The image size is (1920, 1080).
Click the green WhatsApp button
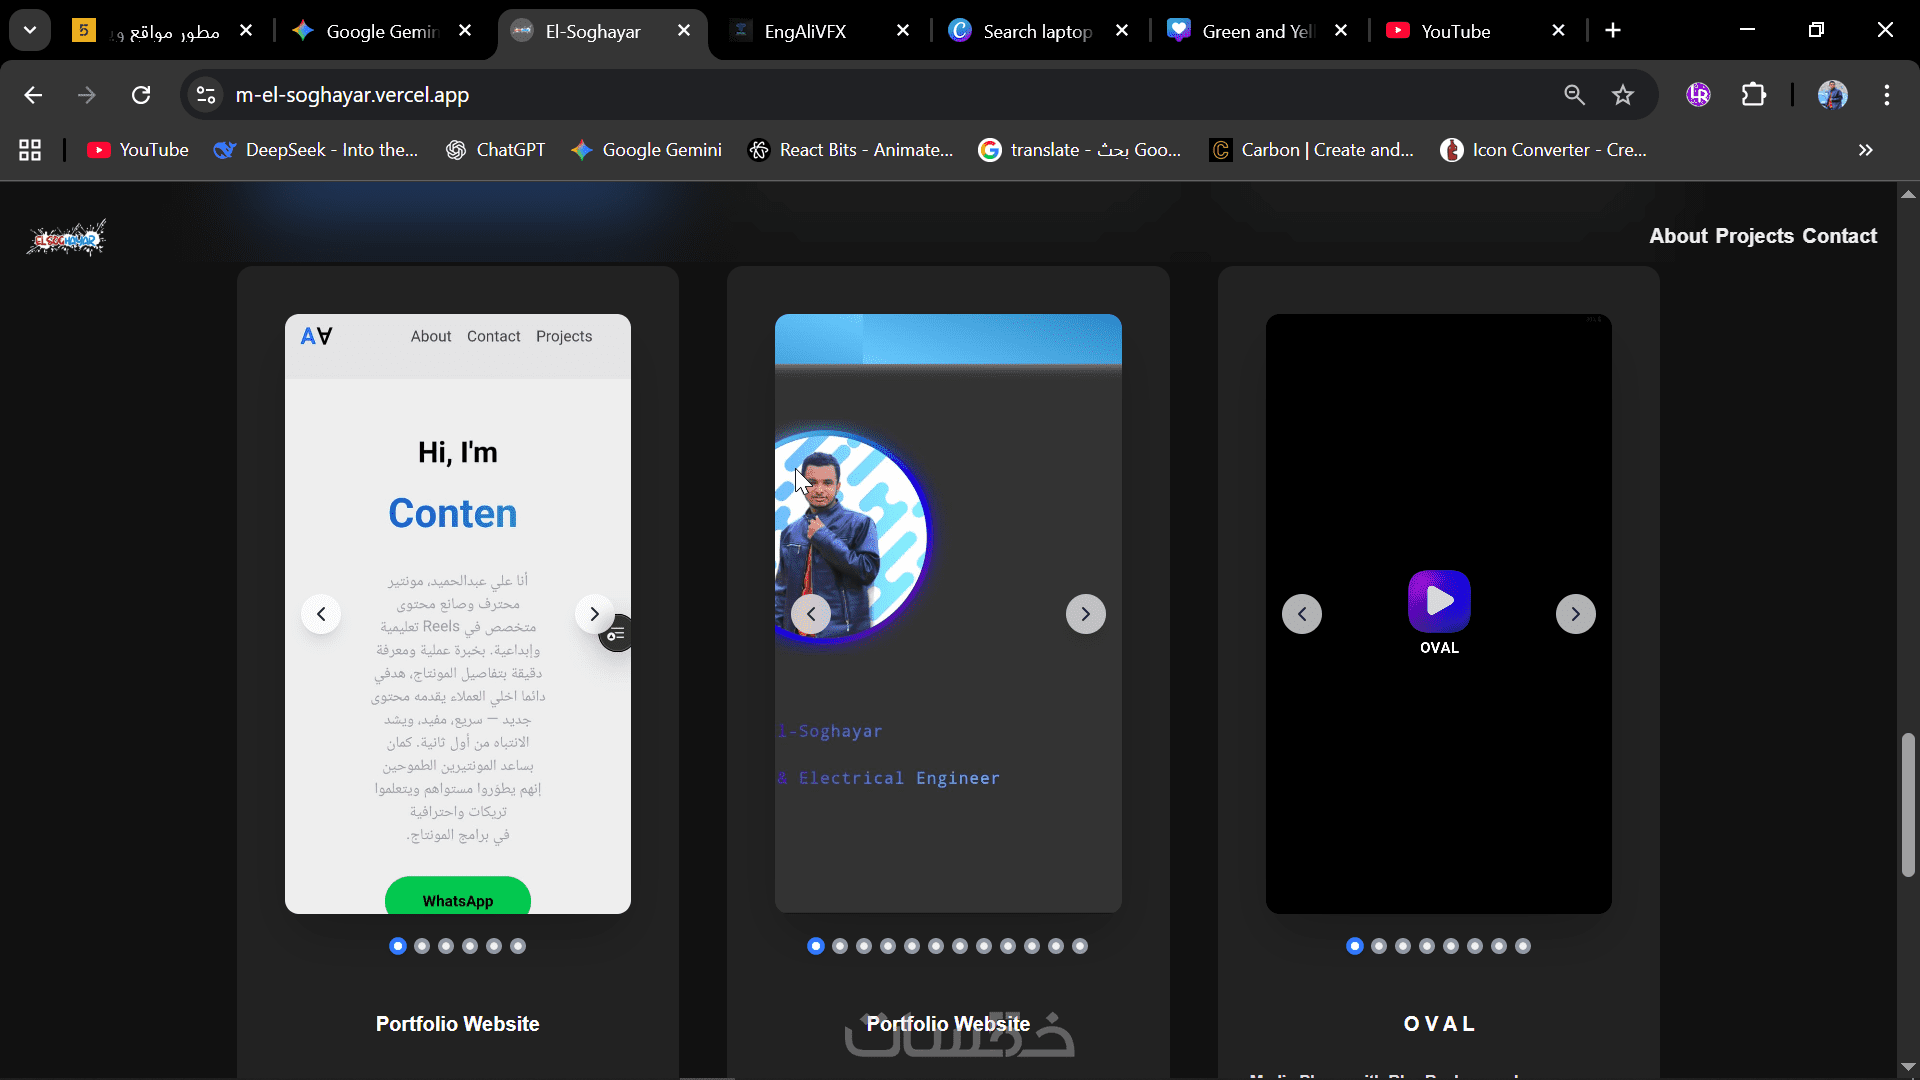click(x=457, y=899)
